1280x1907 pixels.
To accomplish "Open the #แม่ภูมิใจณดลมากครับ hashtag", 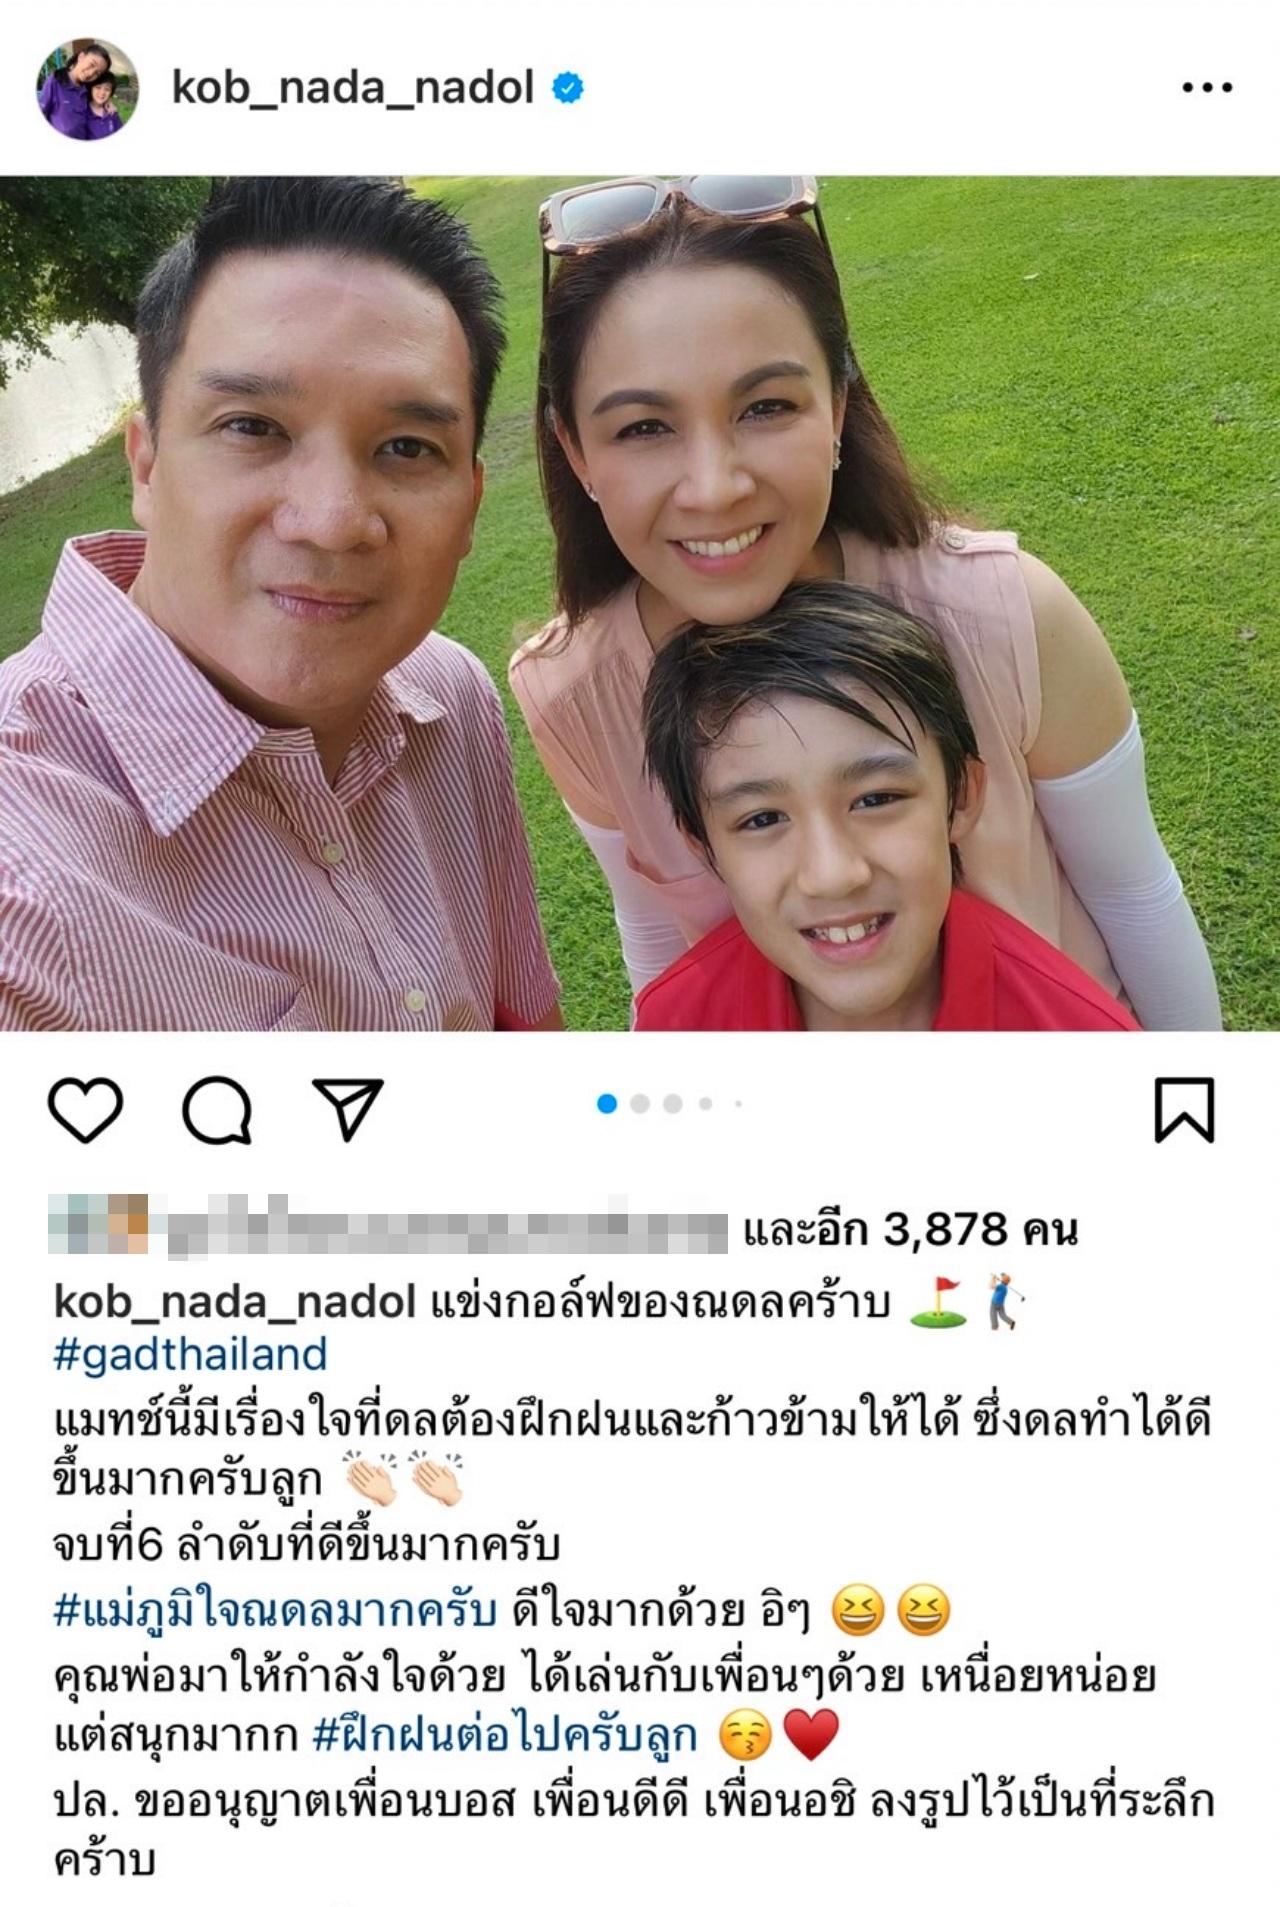I will pyautogui.click(x=275, y=1612).
